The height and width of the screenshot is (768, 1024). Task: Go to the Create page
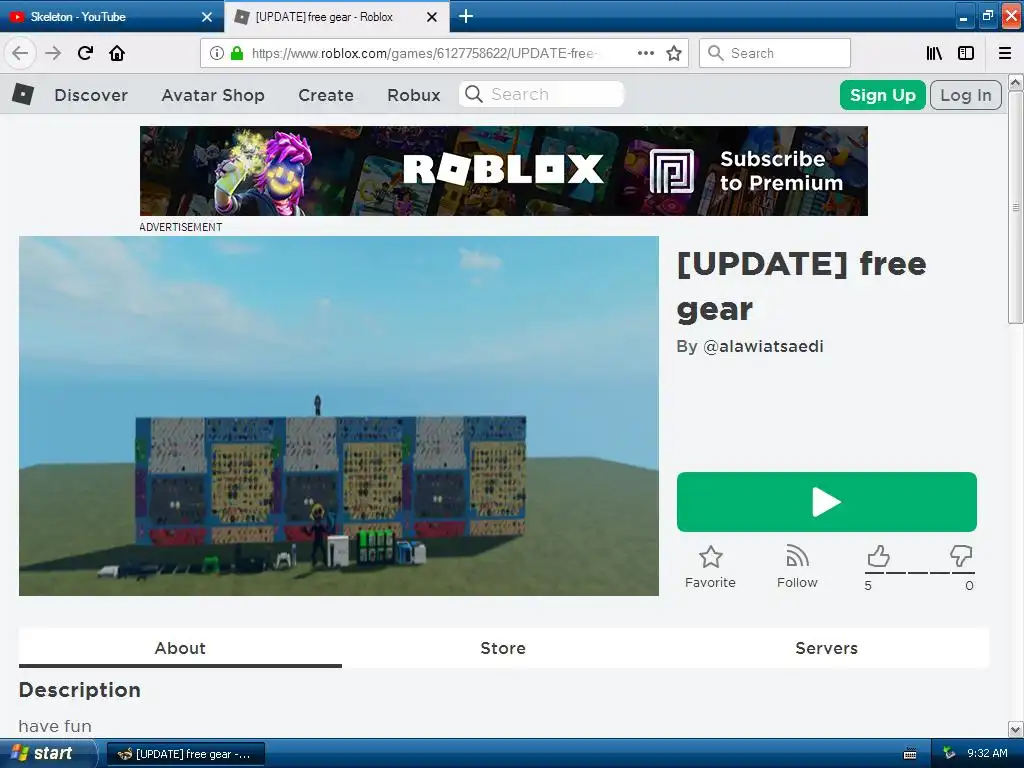coord(326,95)
